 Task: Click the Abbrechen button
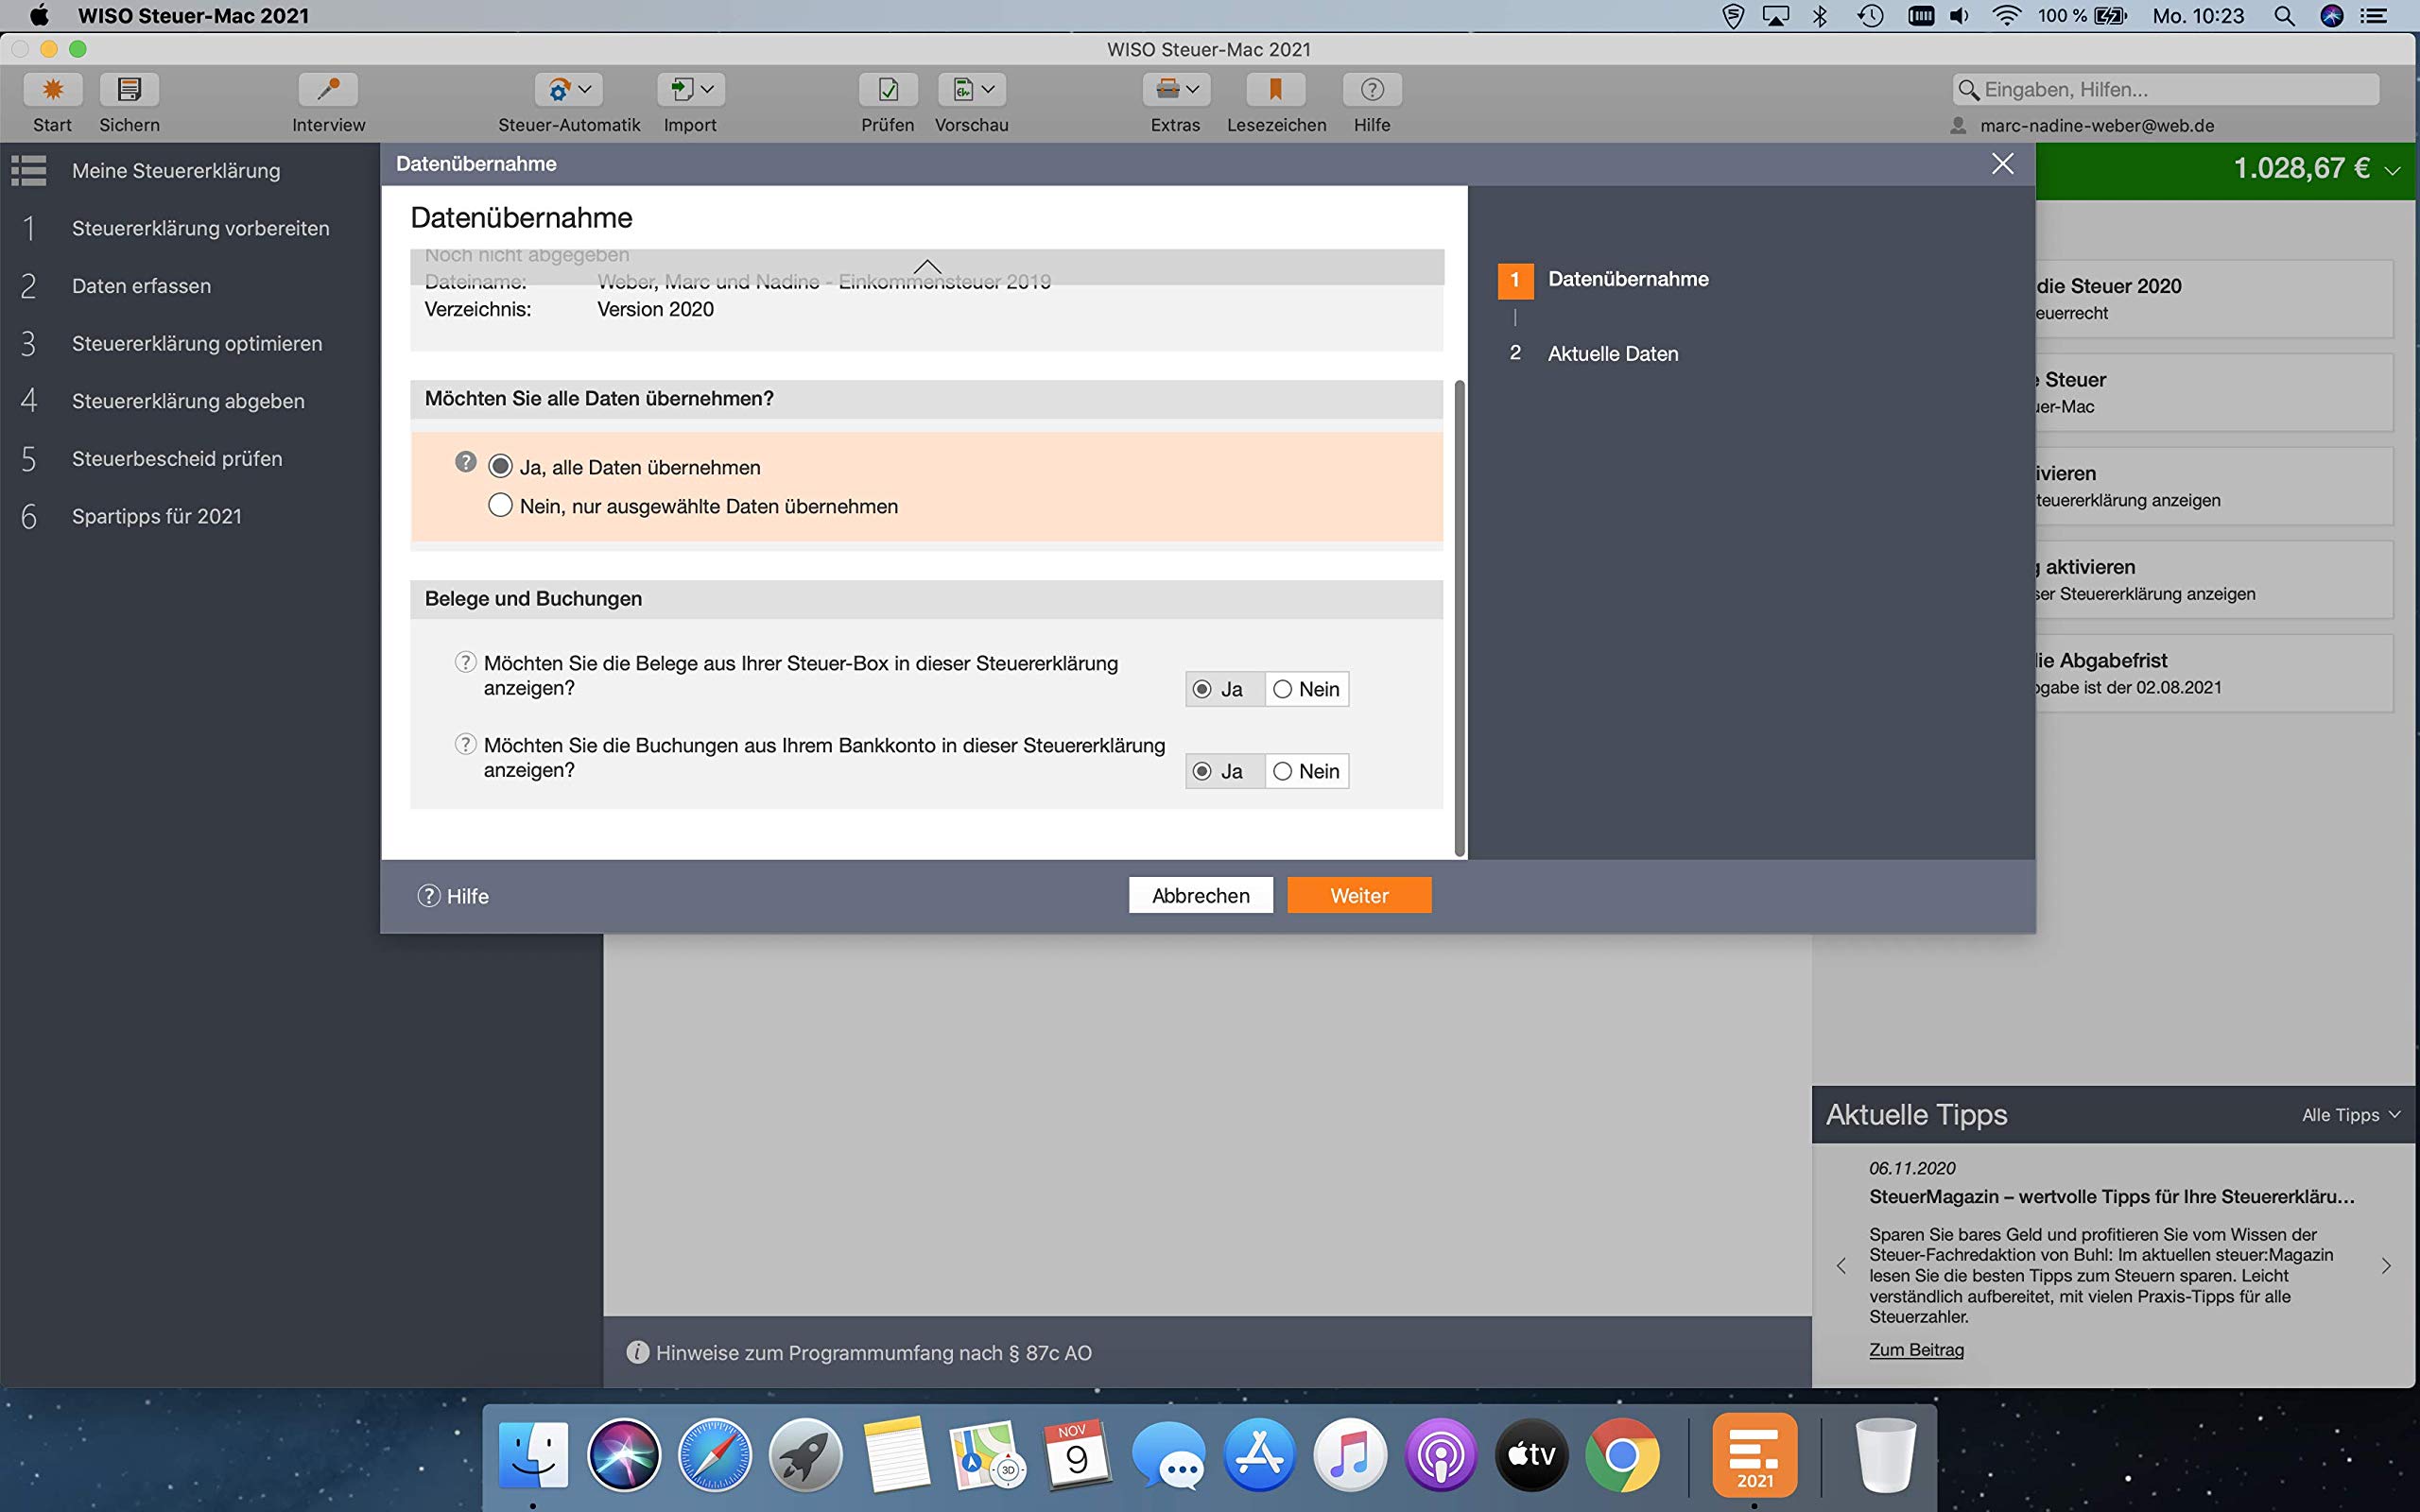[1201, 895]
